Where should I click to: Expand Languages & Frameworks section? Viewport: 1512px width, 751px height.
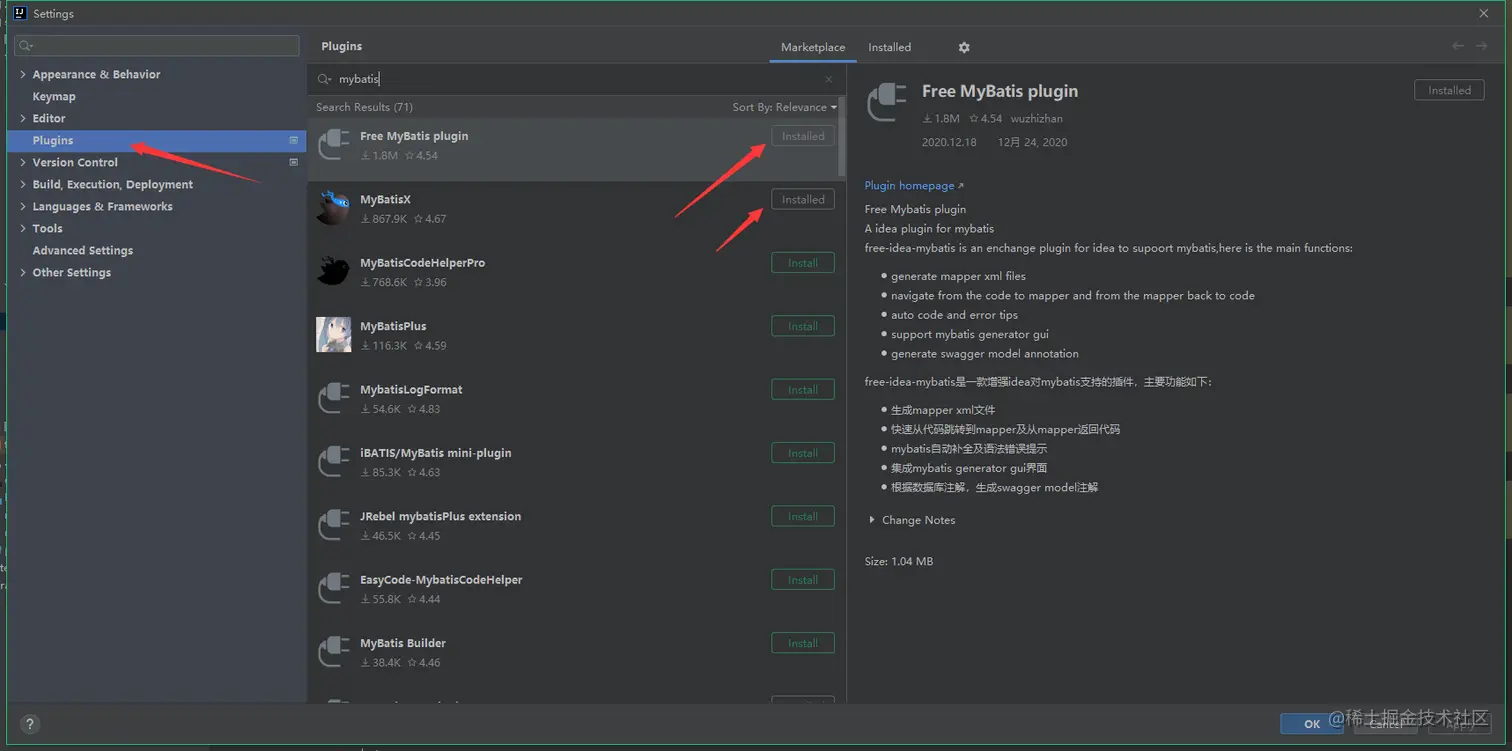(x=23, y=207)
